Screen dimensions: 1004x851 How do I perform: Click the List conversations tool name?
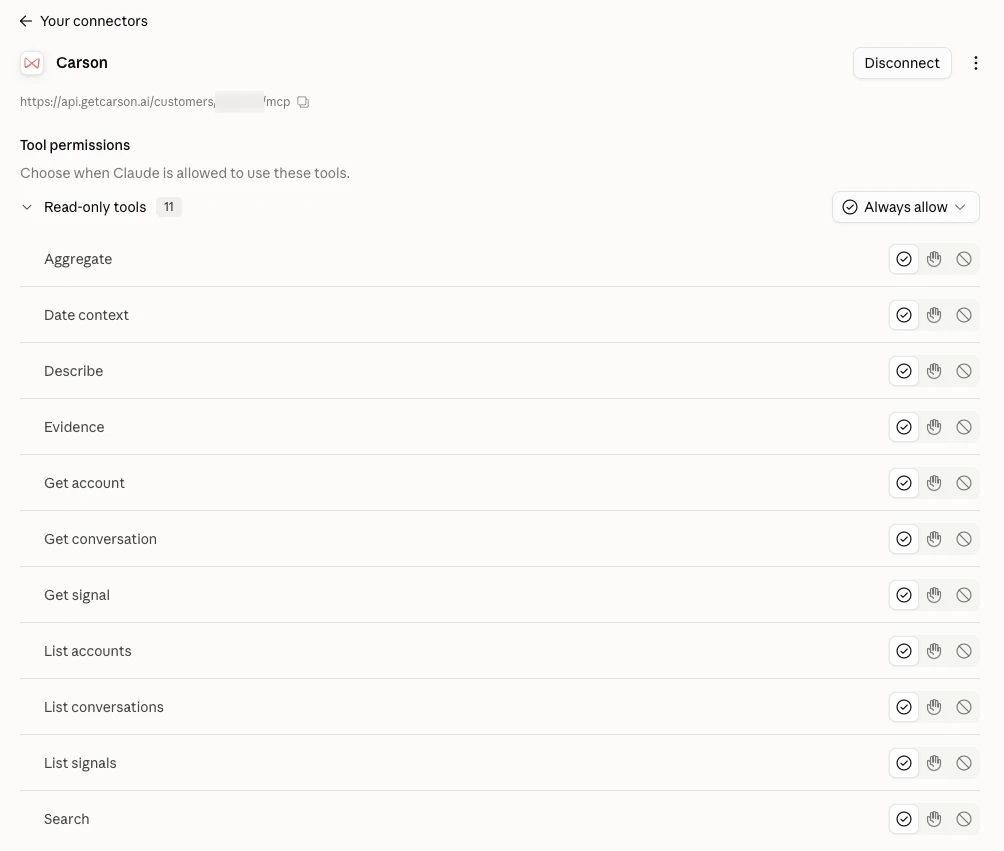pyautogui.click(x=104, y=707)
